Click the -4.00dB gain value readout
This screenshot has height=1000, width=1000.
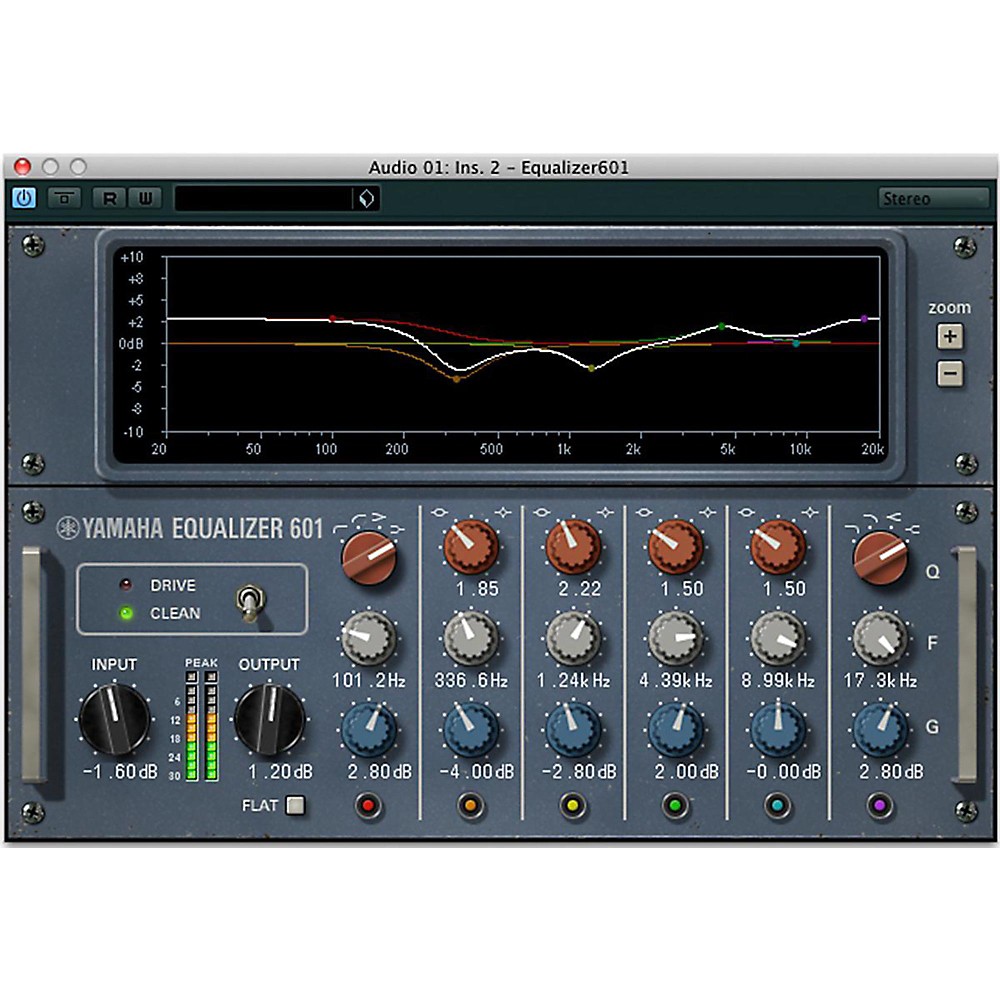[477, 772]
